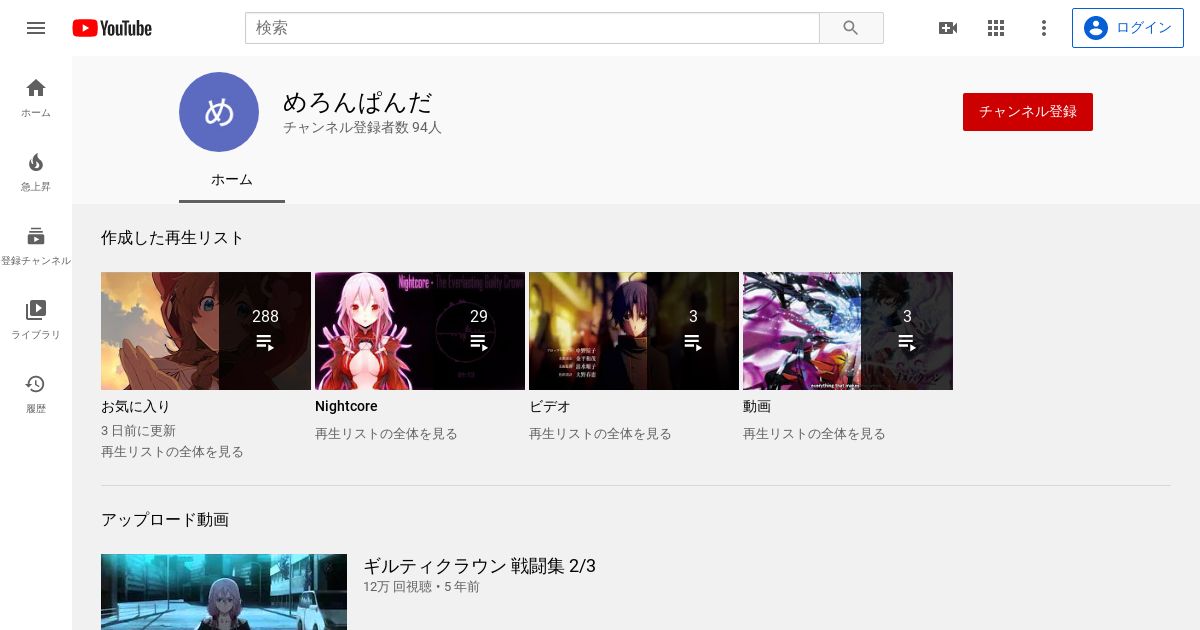This screenshot has width=1200, height=630.
Task: Click the search magnifier button
Action: pos(851,28)
